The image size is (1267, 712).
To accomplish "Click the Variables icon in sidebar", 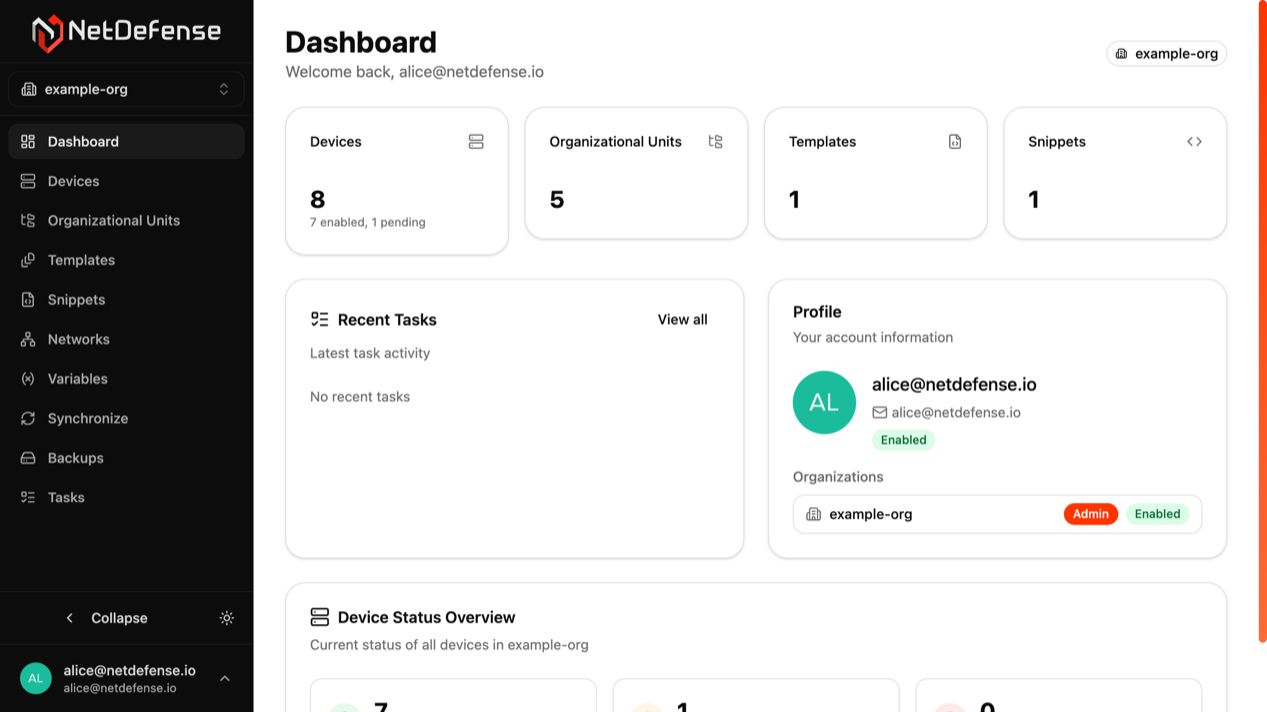I will [x=28, y=378].
